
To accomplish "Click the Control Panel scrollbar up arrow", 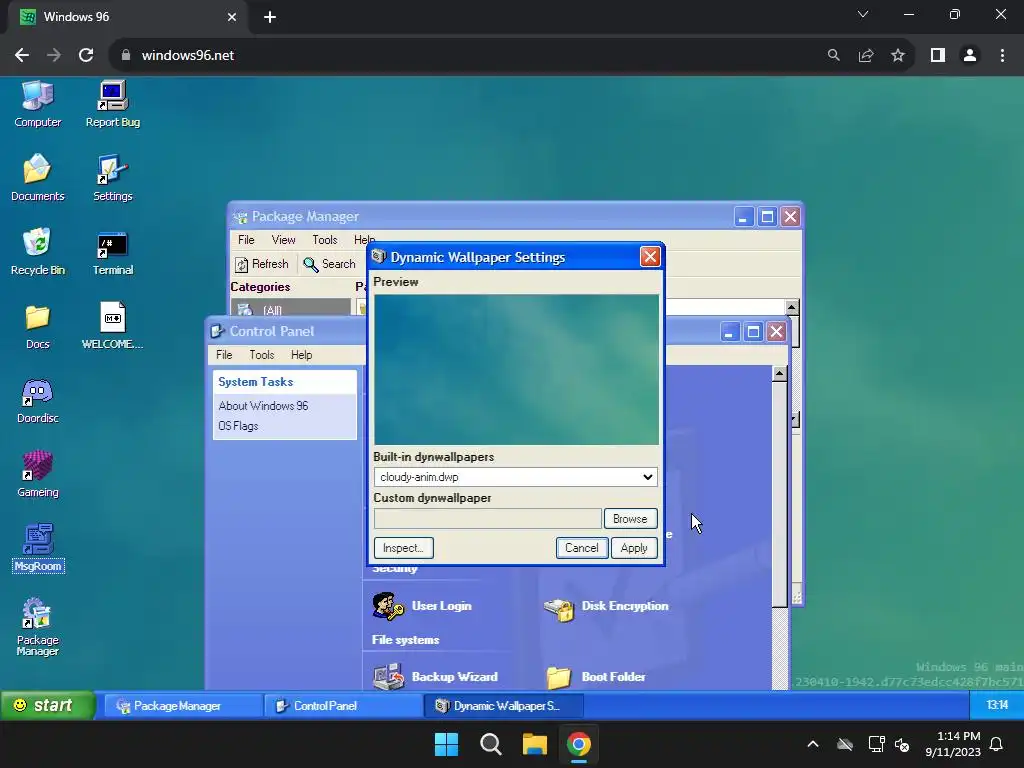I will pyautogui.click(x=779, y=374).
